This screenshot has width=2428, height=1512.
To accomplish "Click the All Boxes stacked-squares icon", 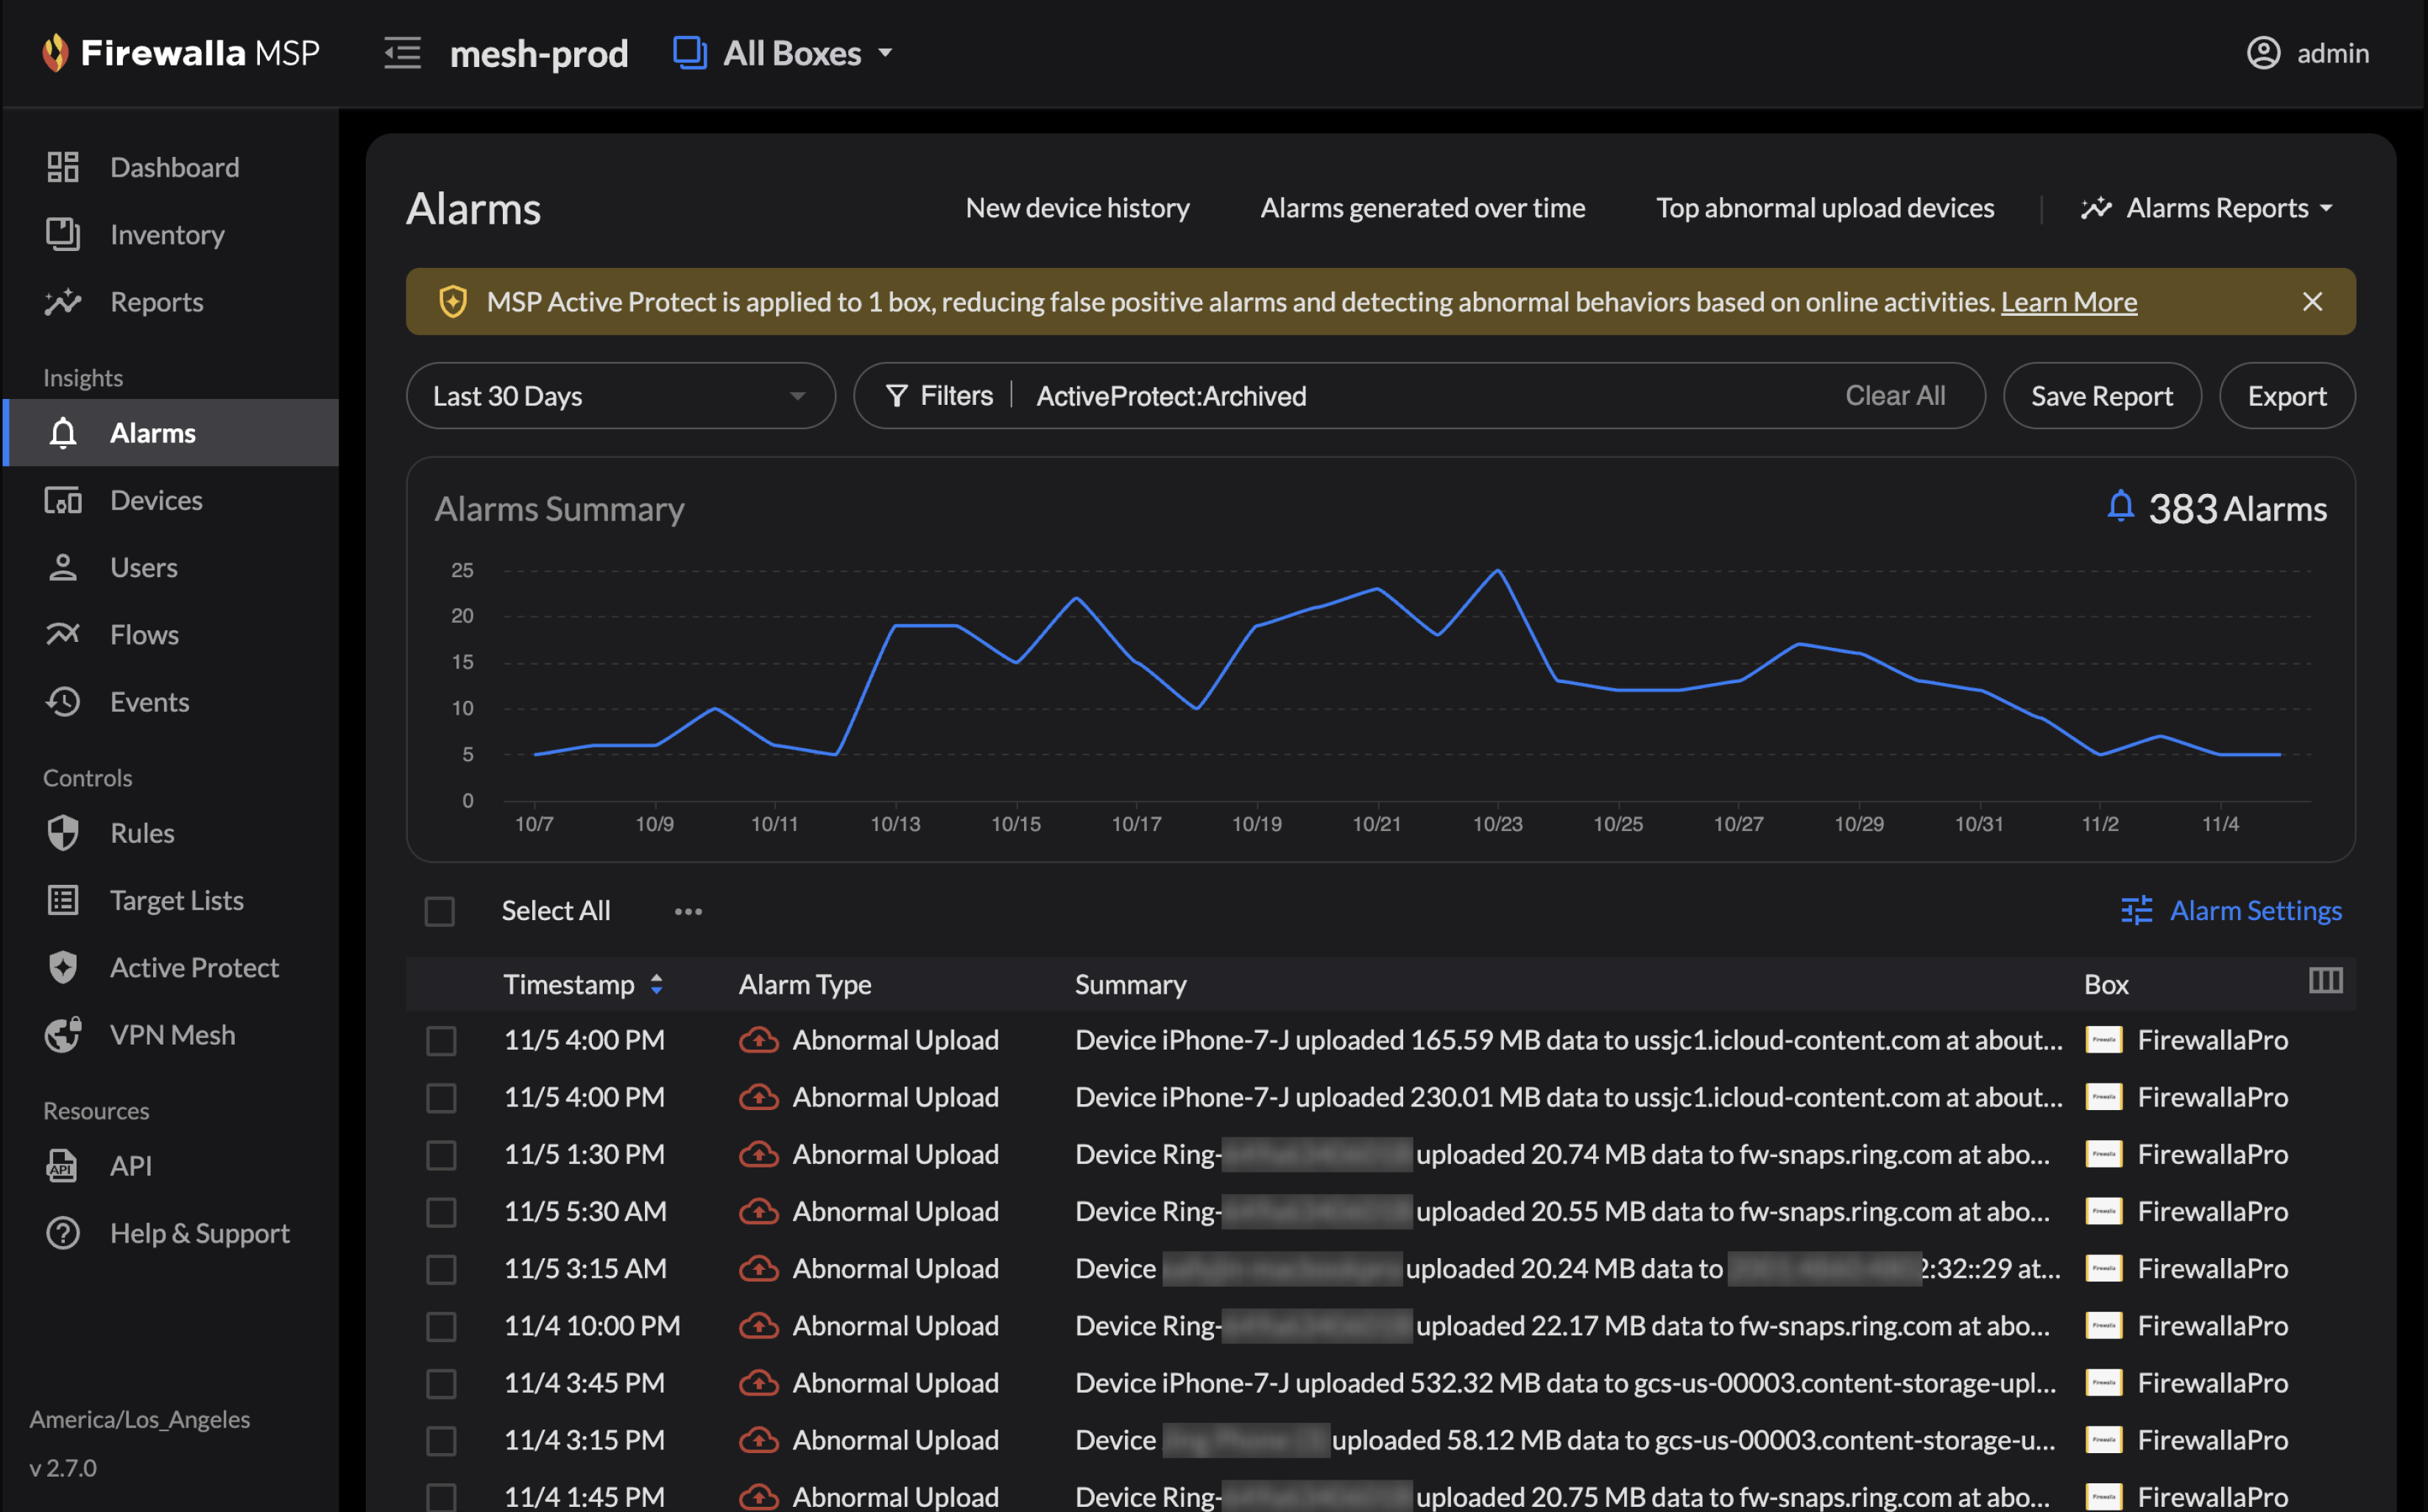I will pos(690,52).
